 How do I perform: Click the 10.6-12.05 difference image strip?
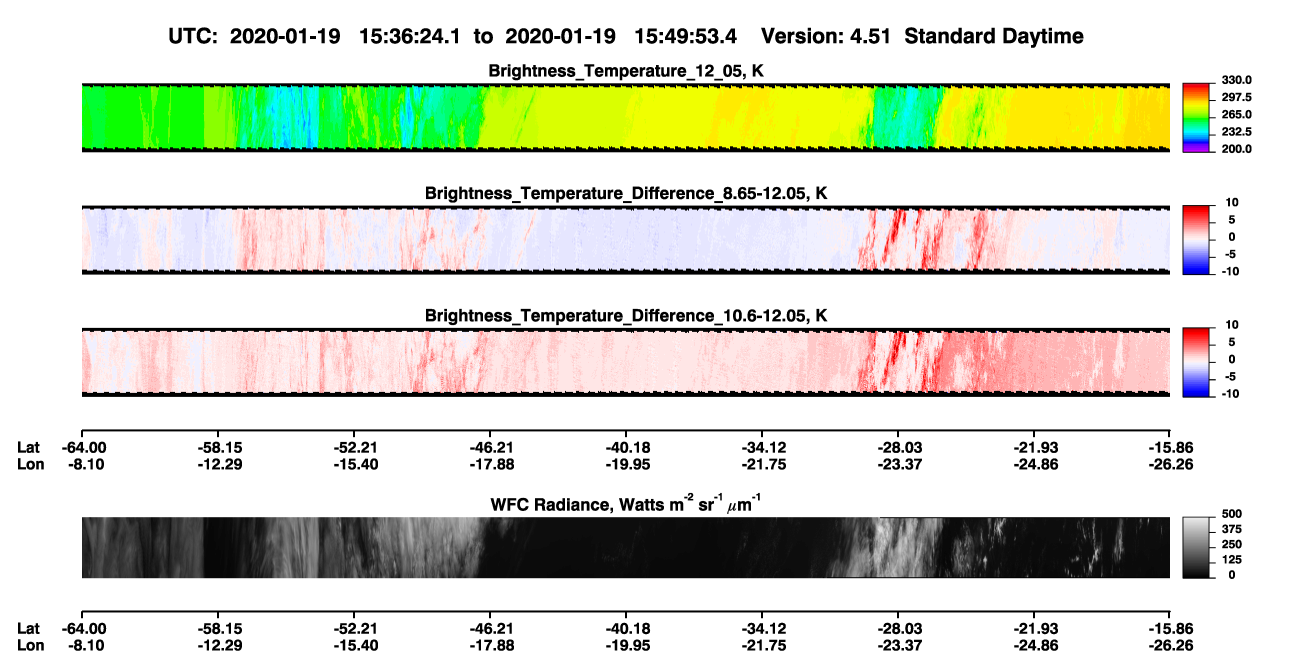(626, 362)
